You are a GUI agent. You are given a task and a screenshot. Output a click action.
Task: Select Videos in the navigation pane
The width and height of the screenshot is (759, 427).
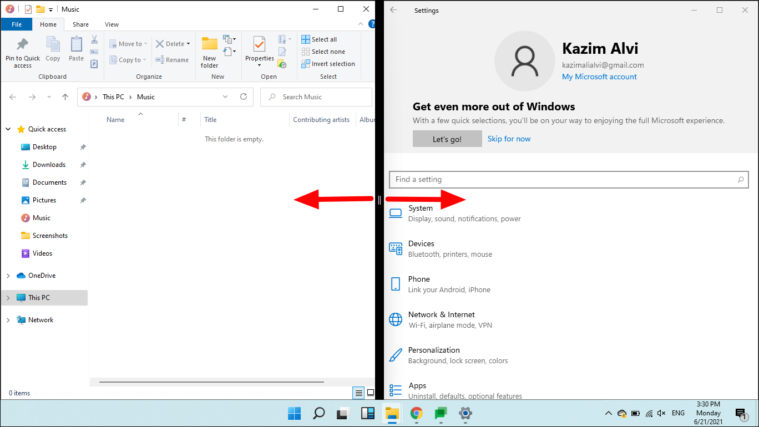coord(42,253)
